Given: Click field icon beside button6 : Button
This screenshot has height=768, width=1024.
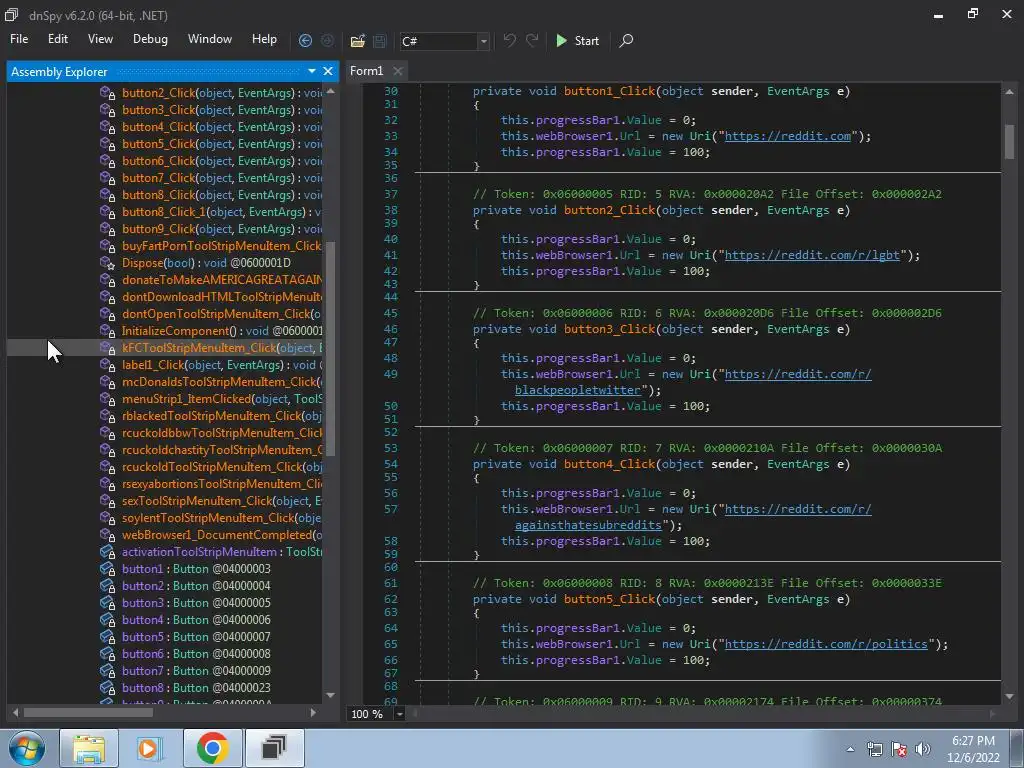Looking at the screenshot, I should [x=108, y=653].
